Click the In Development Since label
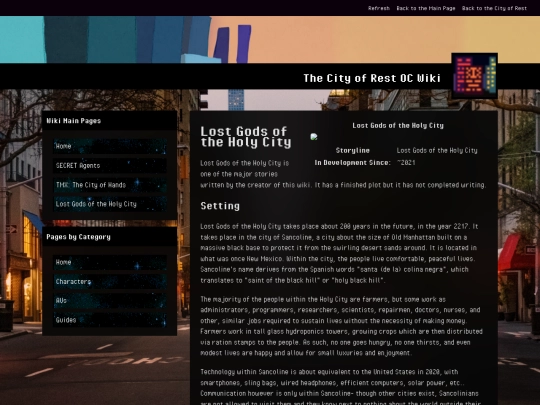The image size is (540, 405). coord(353,163)
